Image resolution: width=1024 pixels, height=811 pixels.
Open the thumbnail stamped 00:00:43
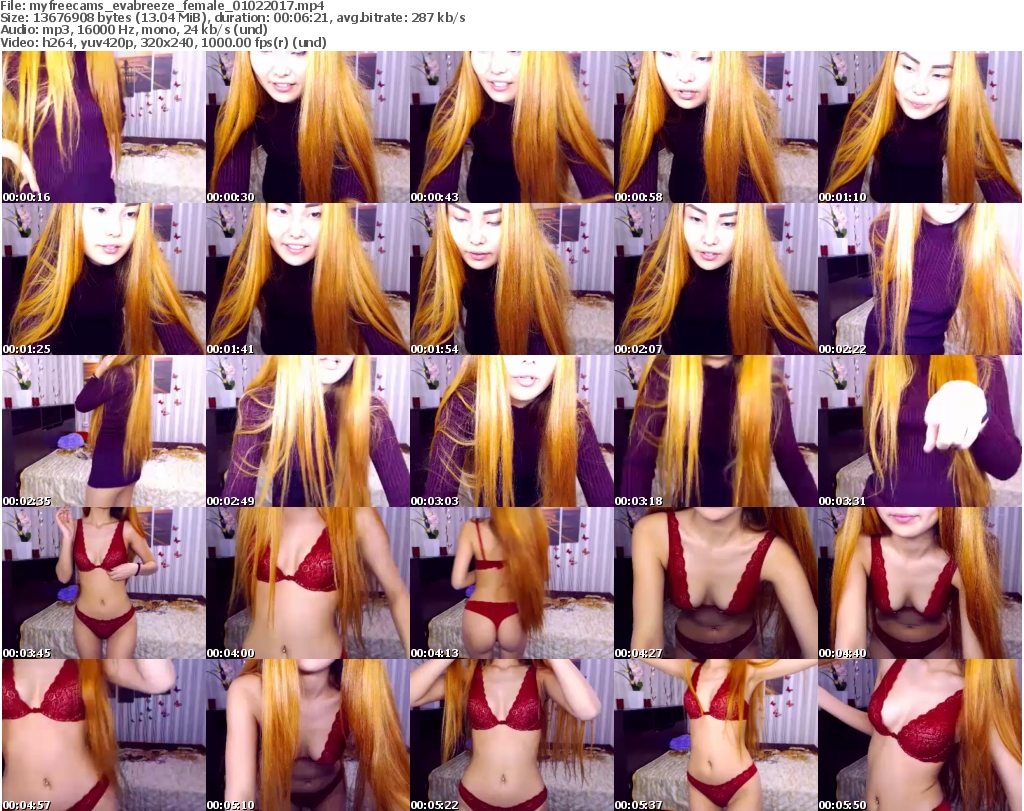pyautogui.click(x=511, y=127)
